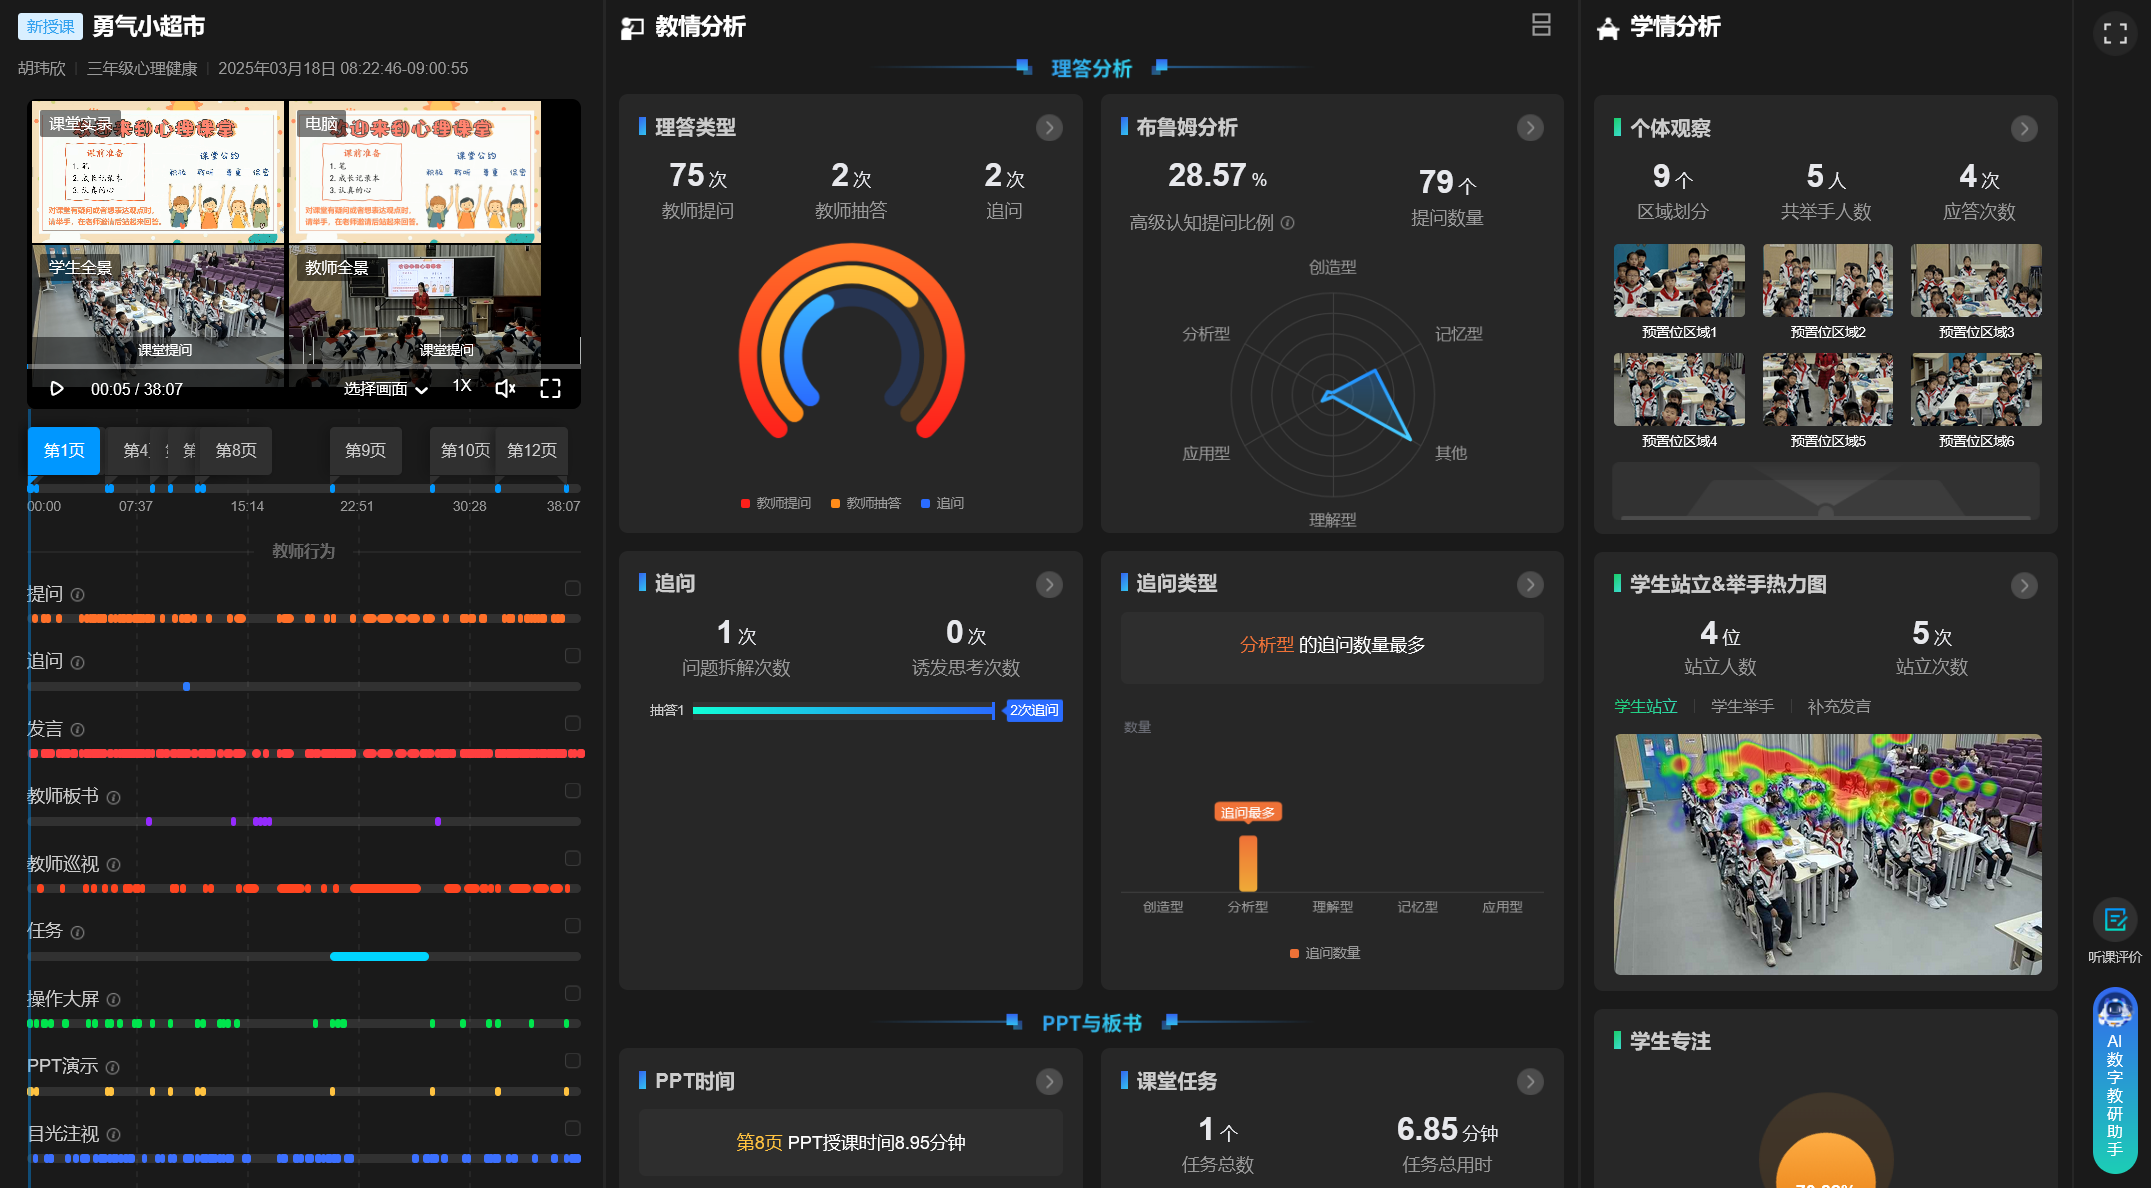Select the 第10页 slide tab
Image resolution: width=2151 pixels, height=1188 pixels.
coord(464,451)
